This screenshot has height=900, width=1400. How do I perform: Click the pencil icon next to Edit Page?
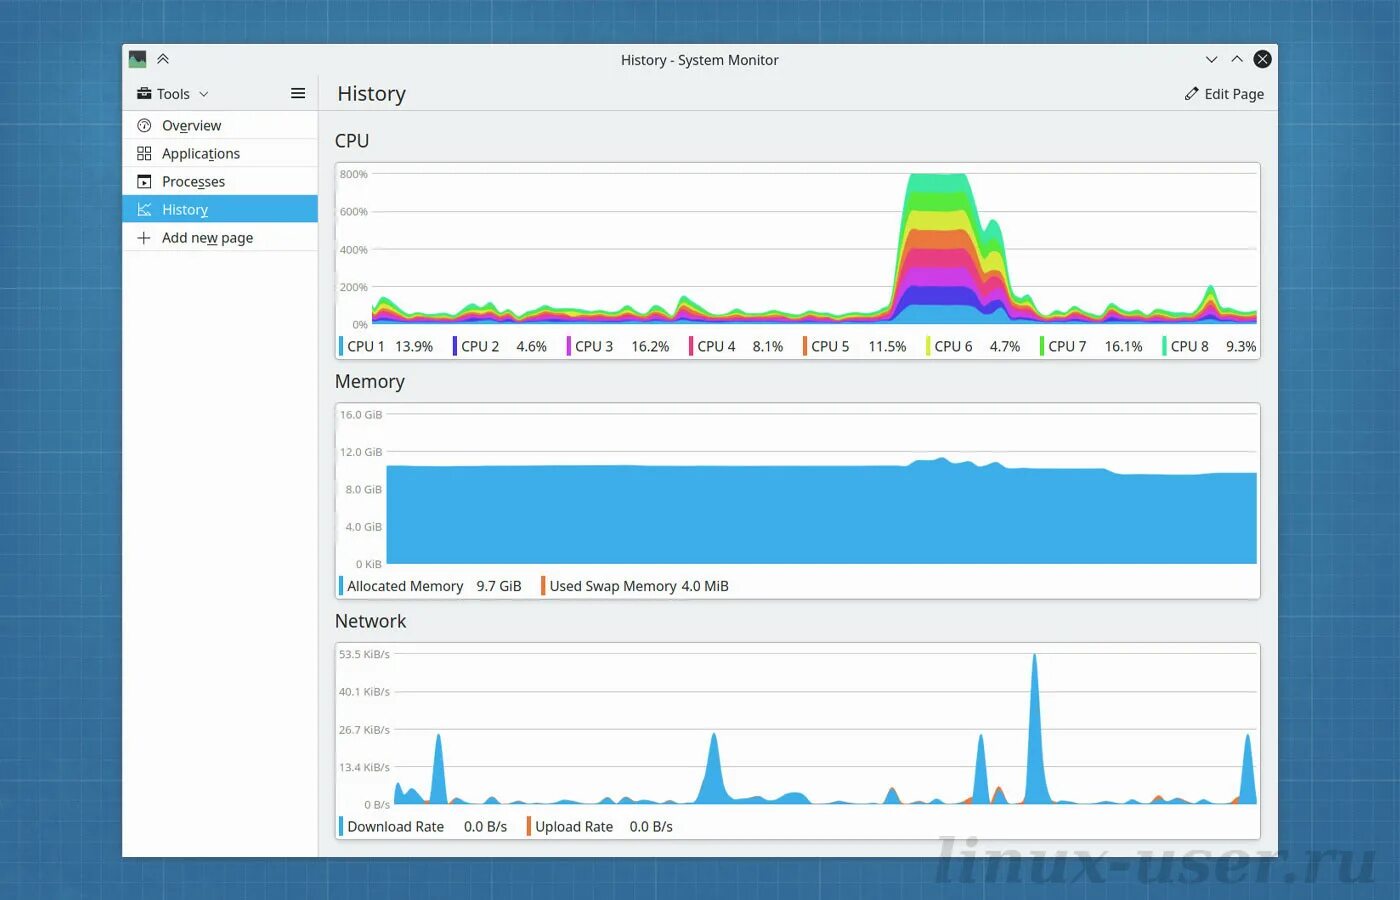(x=1191, y=93)
